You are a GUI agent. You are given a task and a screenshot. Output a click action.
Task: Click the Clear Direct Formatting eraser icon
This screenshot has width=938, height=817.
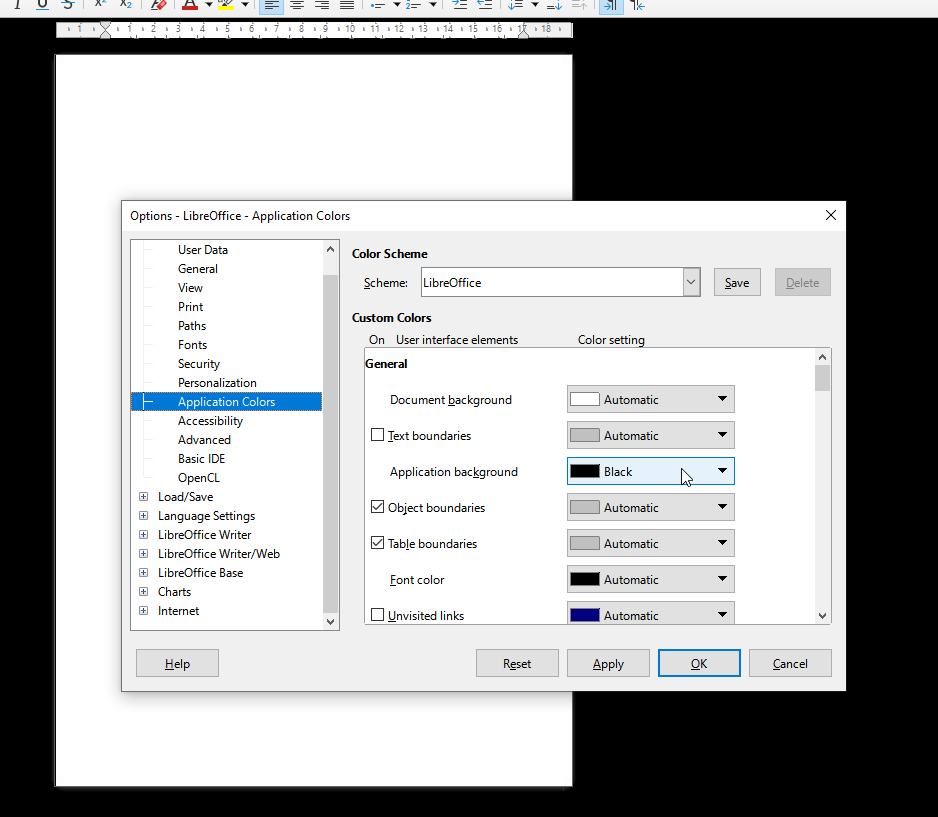click(158, 5)
